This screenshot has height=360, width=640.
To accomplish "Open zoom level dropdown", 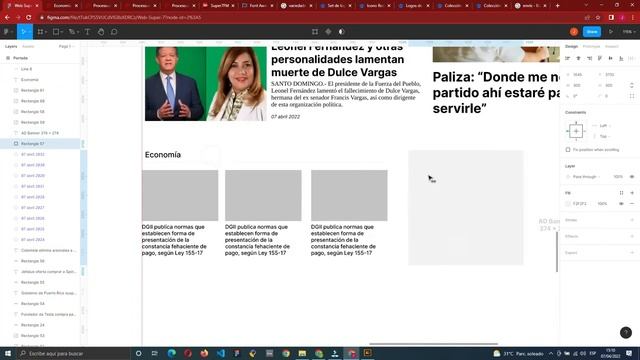I will (x=629, y=31).
